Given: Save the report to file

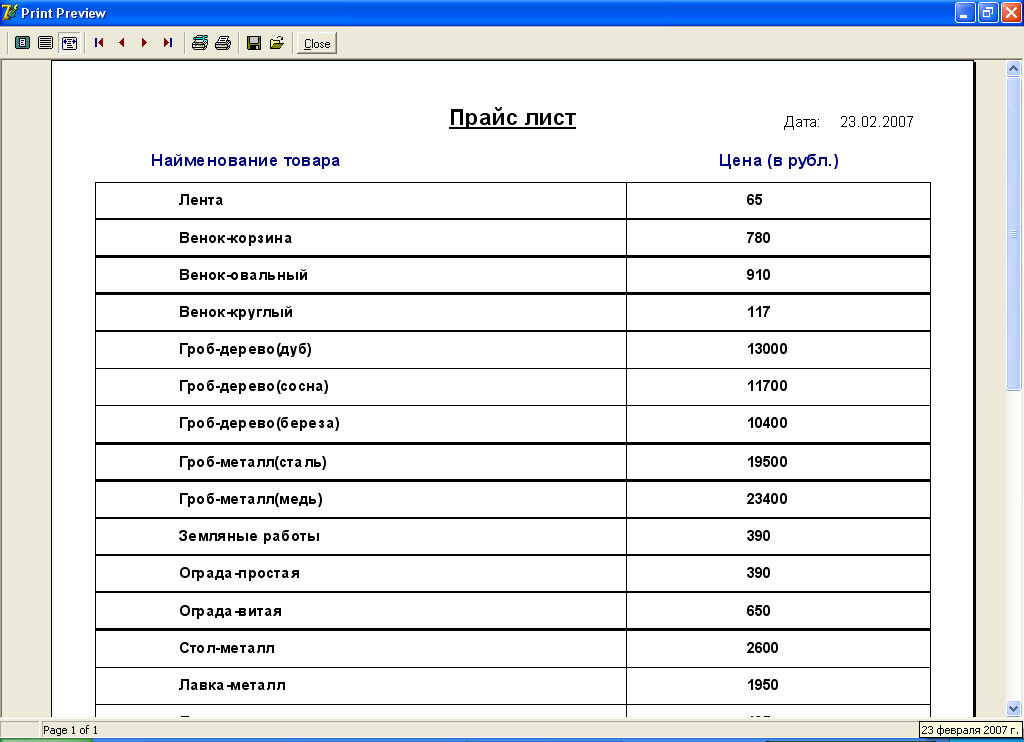Looking at the screenshot, I should (254, 43).
